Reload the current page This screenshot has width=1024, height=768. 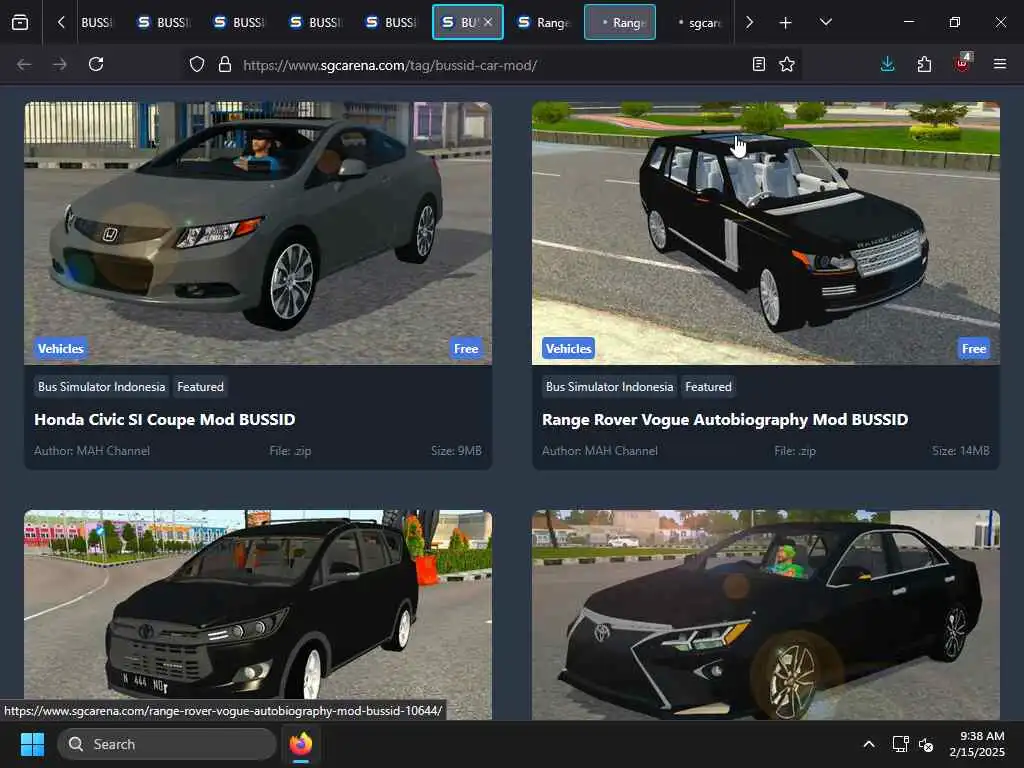(96, 64)
